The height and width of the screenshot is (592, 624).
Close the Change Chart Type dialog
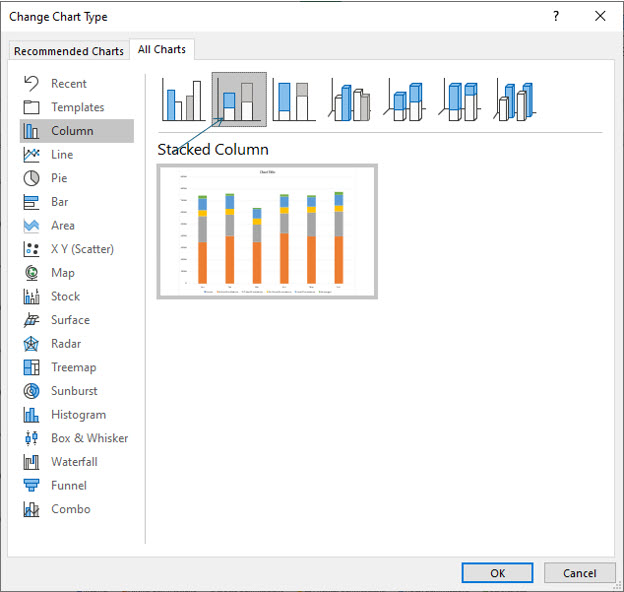[600, 16]
